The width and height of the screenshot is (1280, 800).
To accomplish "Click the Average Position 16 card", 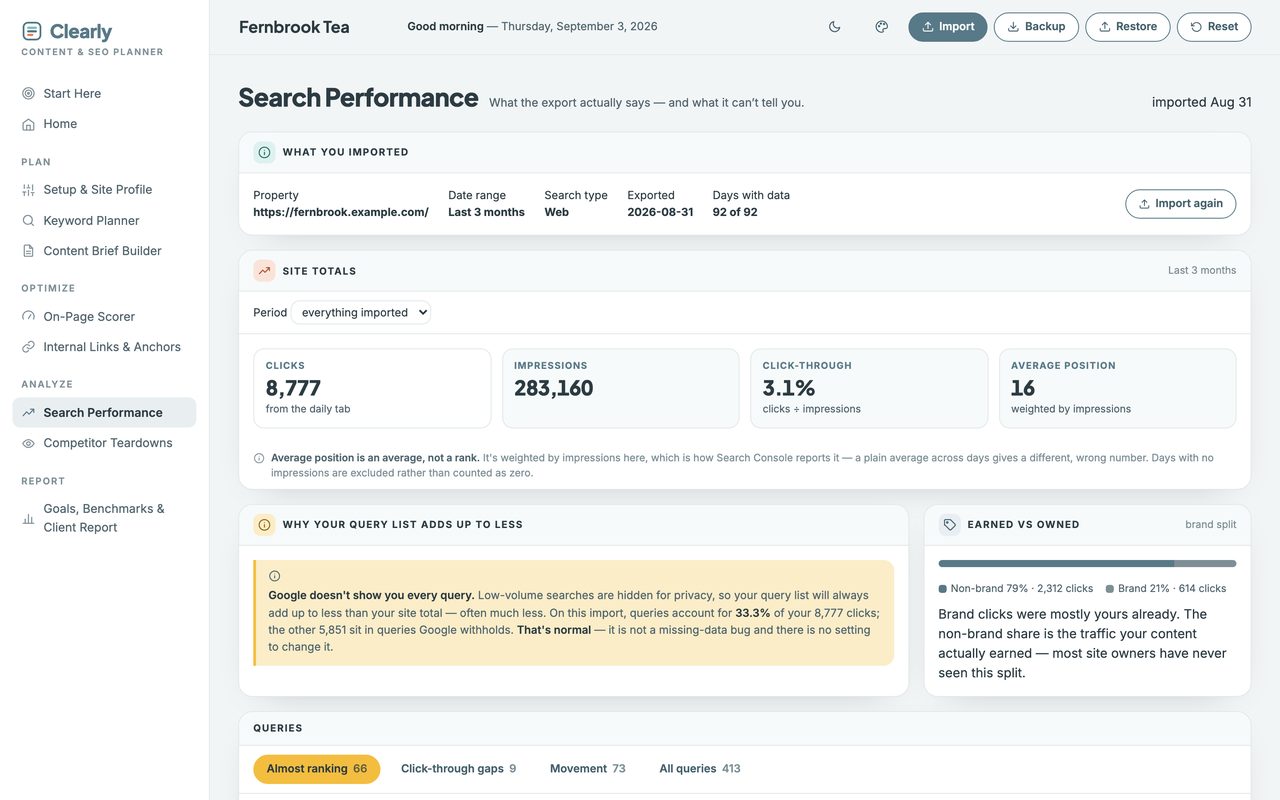I will pos(1118,388).
